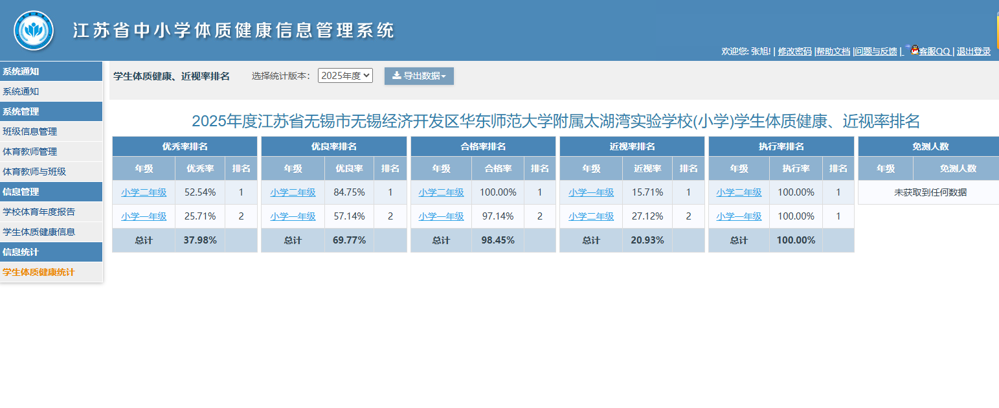Click the 37.98% total excellent rate
999x408 pixels.
click(x=200, y=241)
